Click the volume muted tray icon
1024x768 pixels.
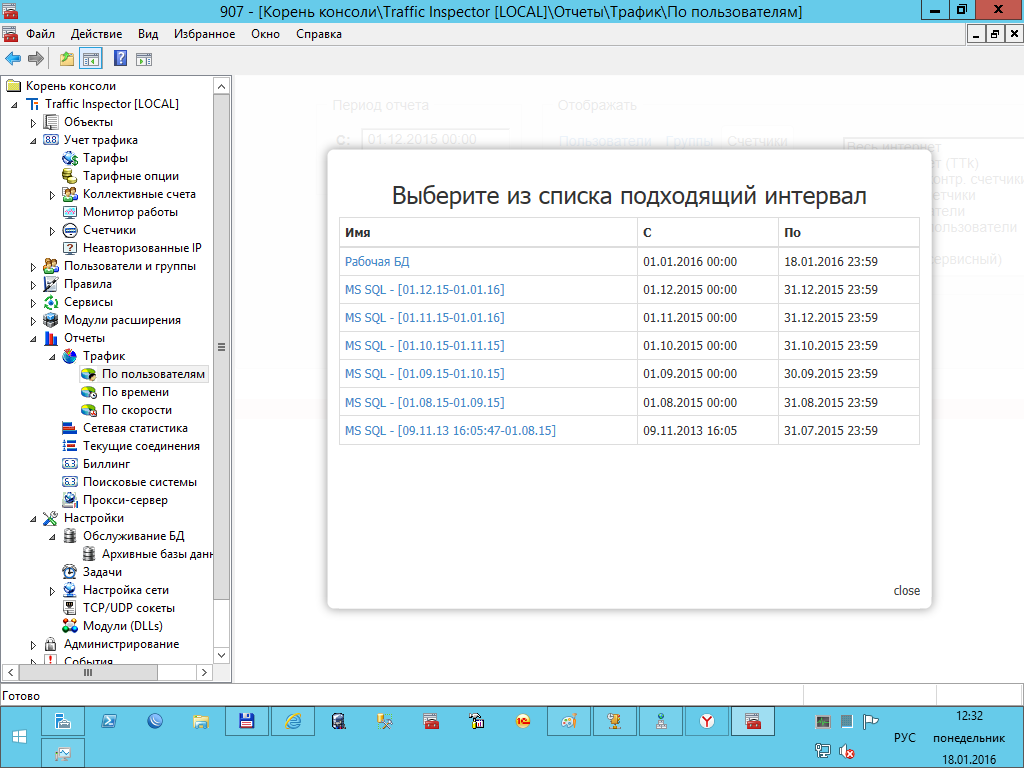click(x=846, y=752)
